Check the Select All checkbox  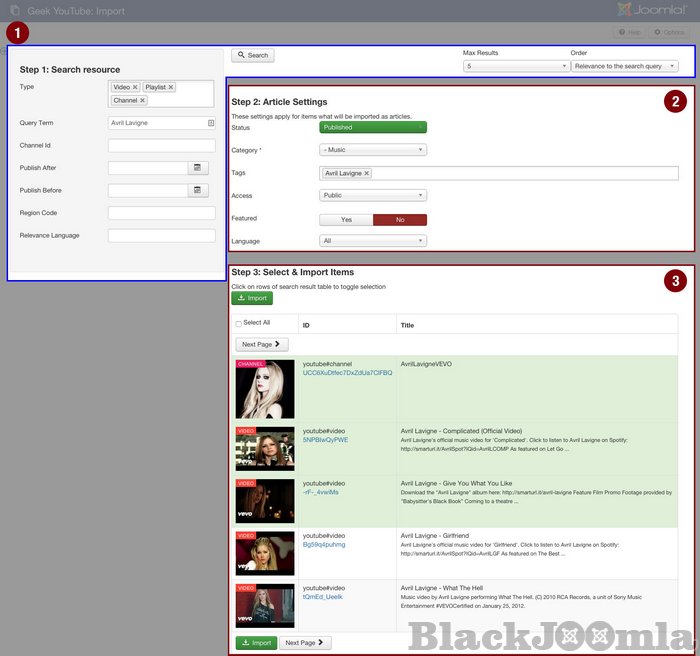pyautogui.click(x=238, y=323)
